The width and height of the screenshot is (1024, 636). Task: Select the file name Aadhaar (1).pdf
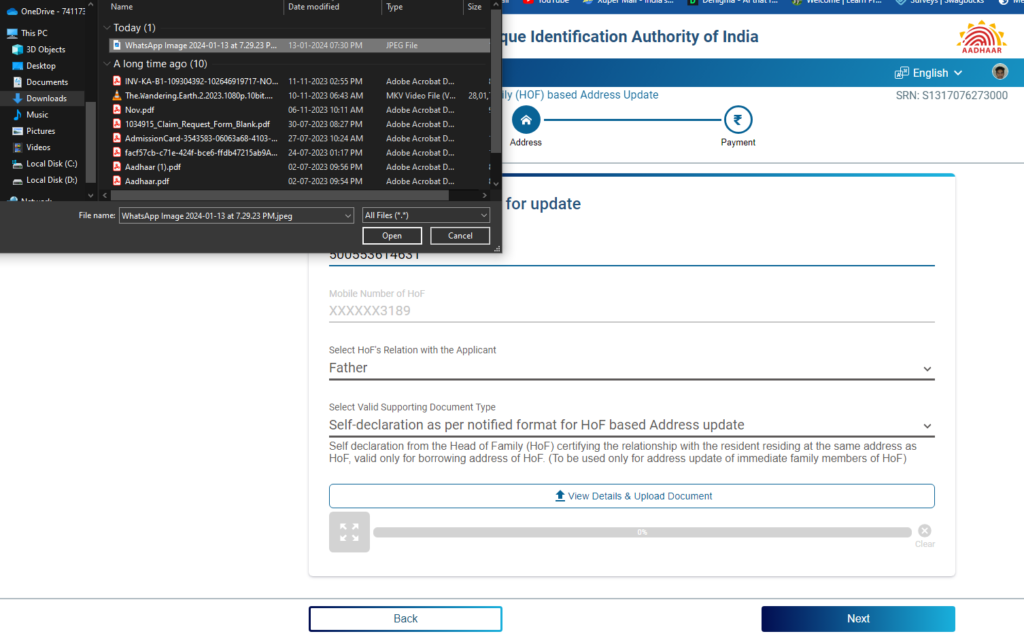[153, 167]
